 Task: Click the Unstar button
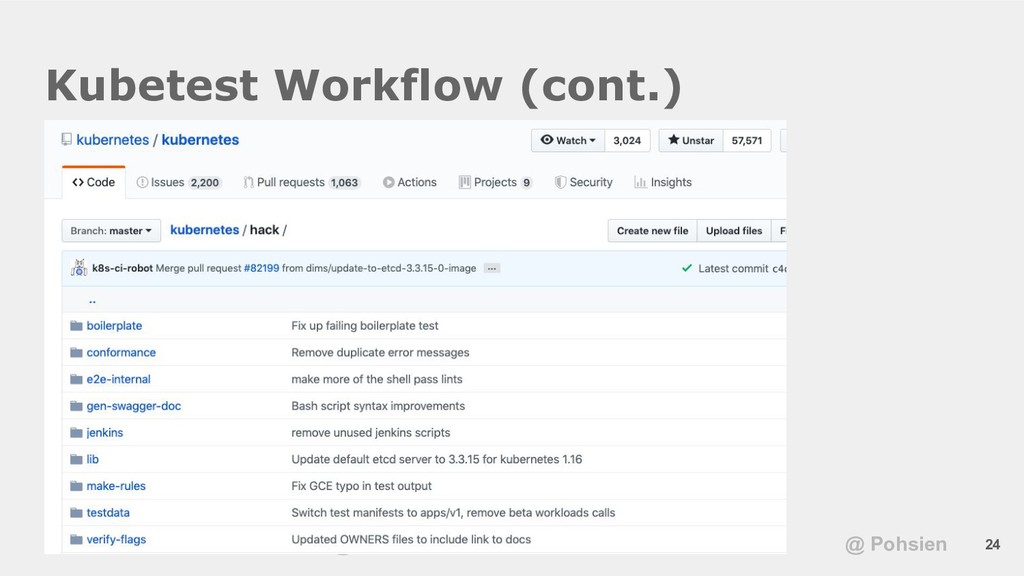[x=691, y=140]
